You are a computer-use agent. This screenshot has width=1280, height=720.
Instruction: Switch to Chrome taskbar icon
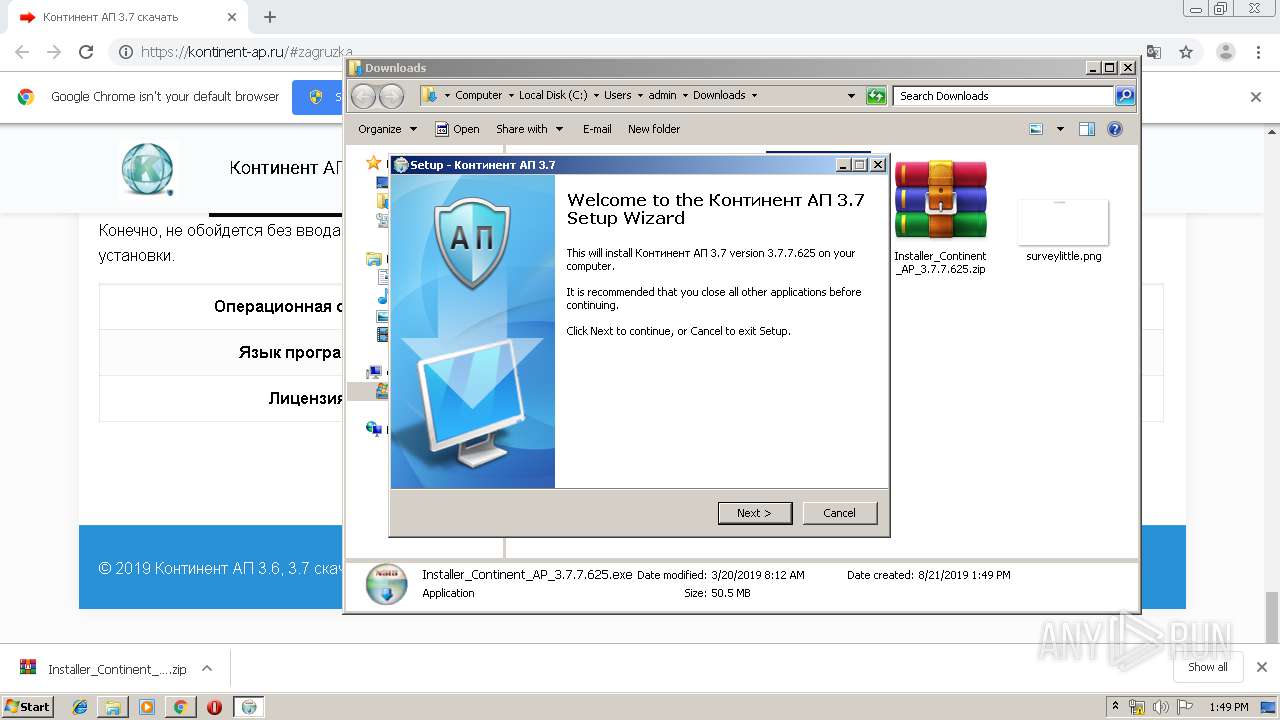pyautogui.click(x=180, y=706)
